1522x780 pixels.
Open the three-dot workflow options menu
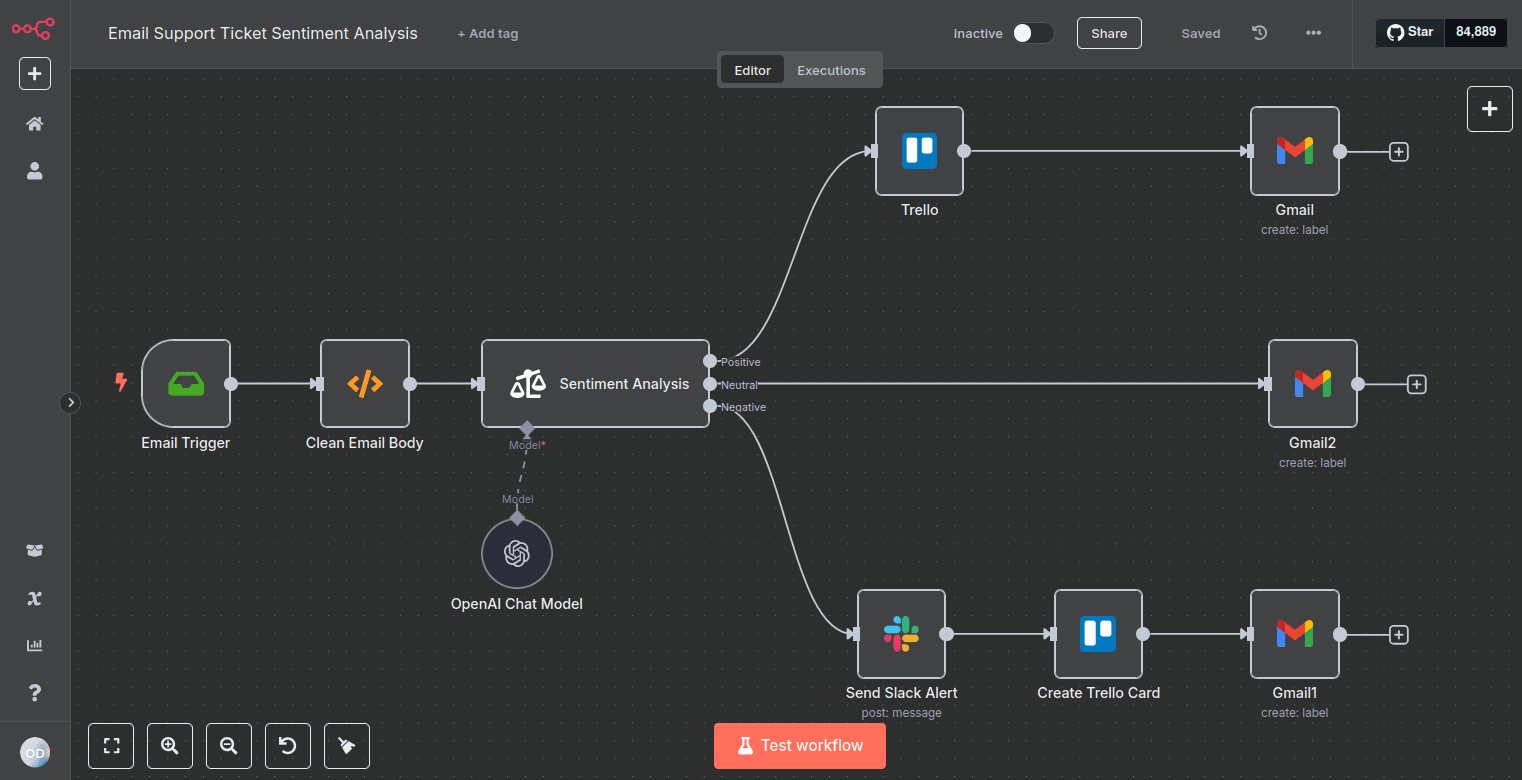[1313, 33]
